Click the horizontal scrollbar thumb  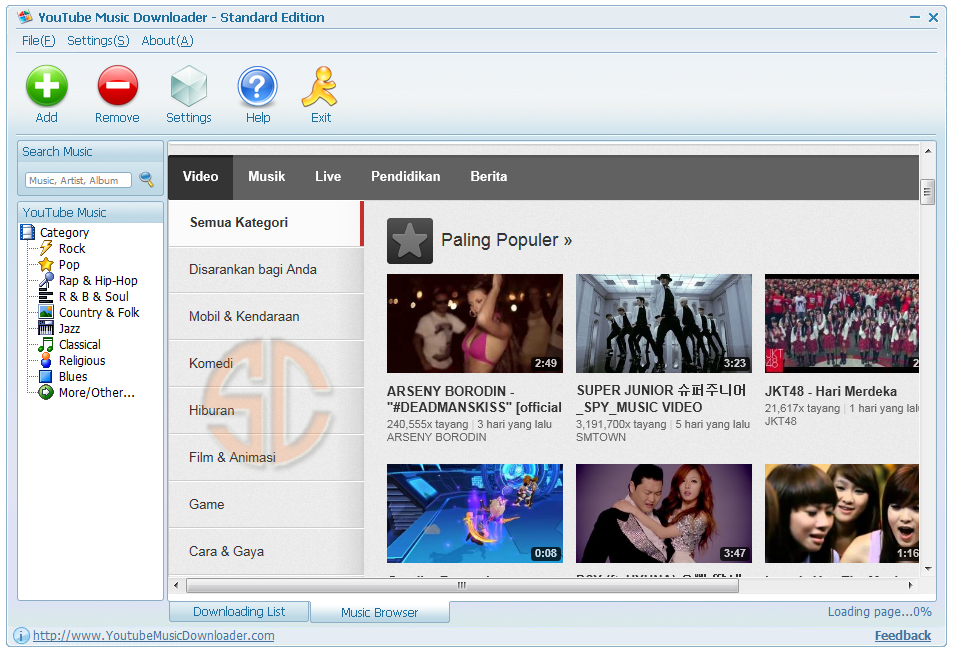(x=462, y=585)
